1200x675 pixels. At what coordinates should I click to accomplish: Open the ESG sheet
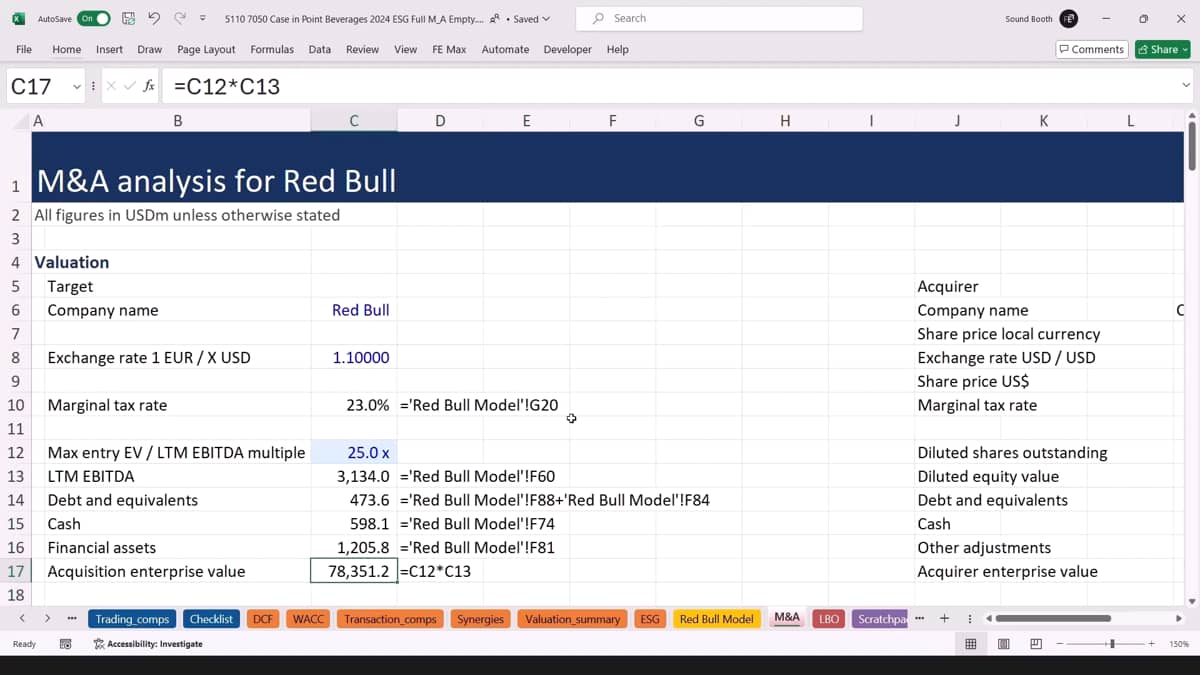[x=650, y=619]
